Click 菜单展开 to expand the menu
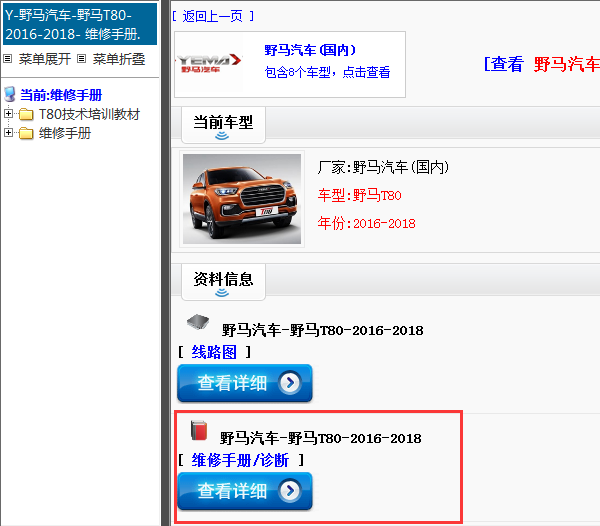Screen dimensions: 600x526 coord(44,59)
